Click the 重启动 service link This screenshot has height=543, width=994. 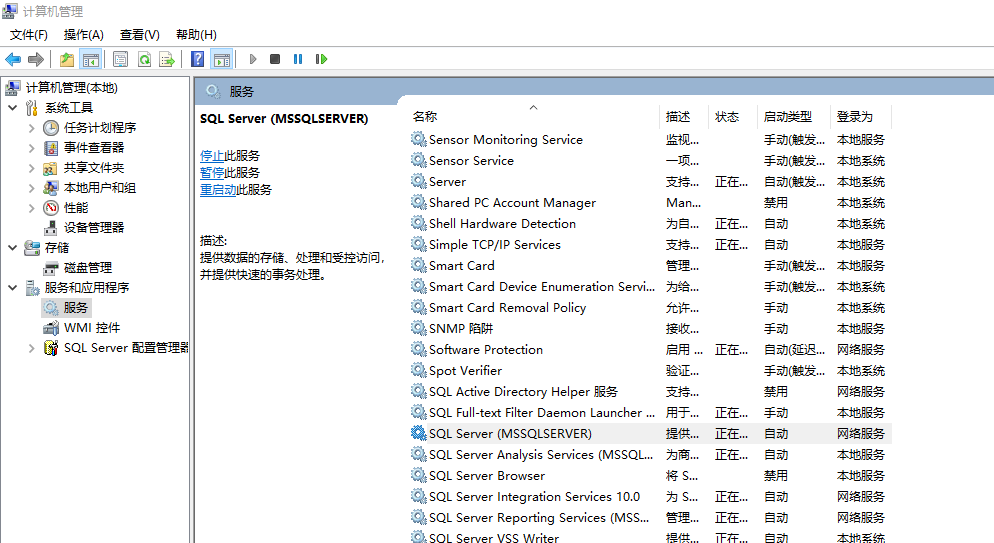point(218,190)
